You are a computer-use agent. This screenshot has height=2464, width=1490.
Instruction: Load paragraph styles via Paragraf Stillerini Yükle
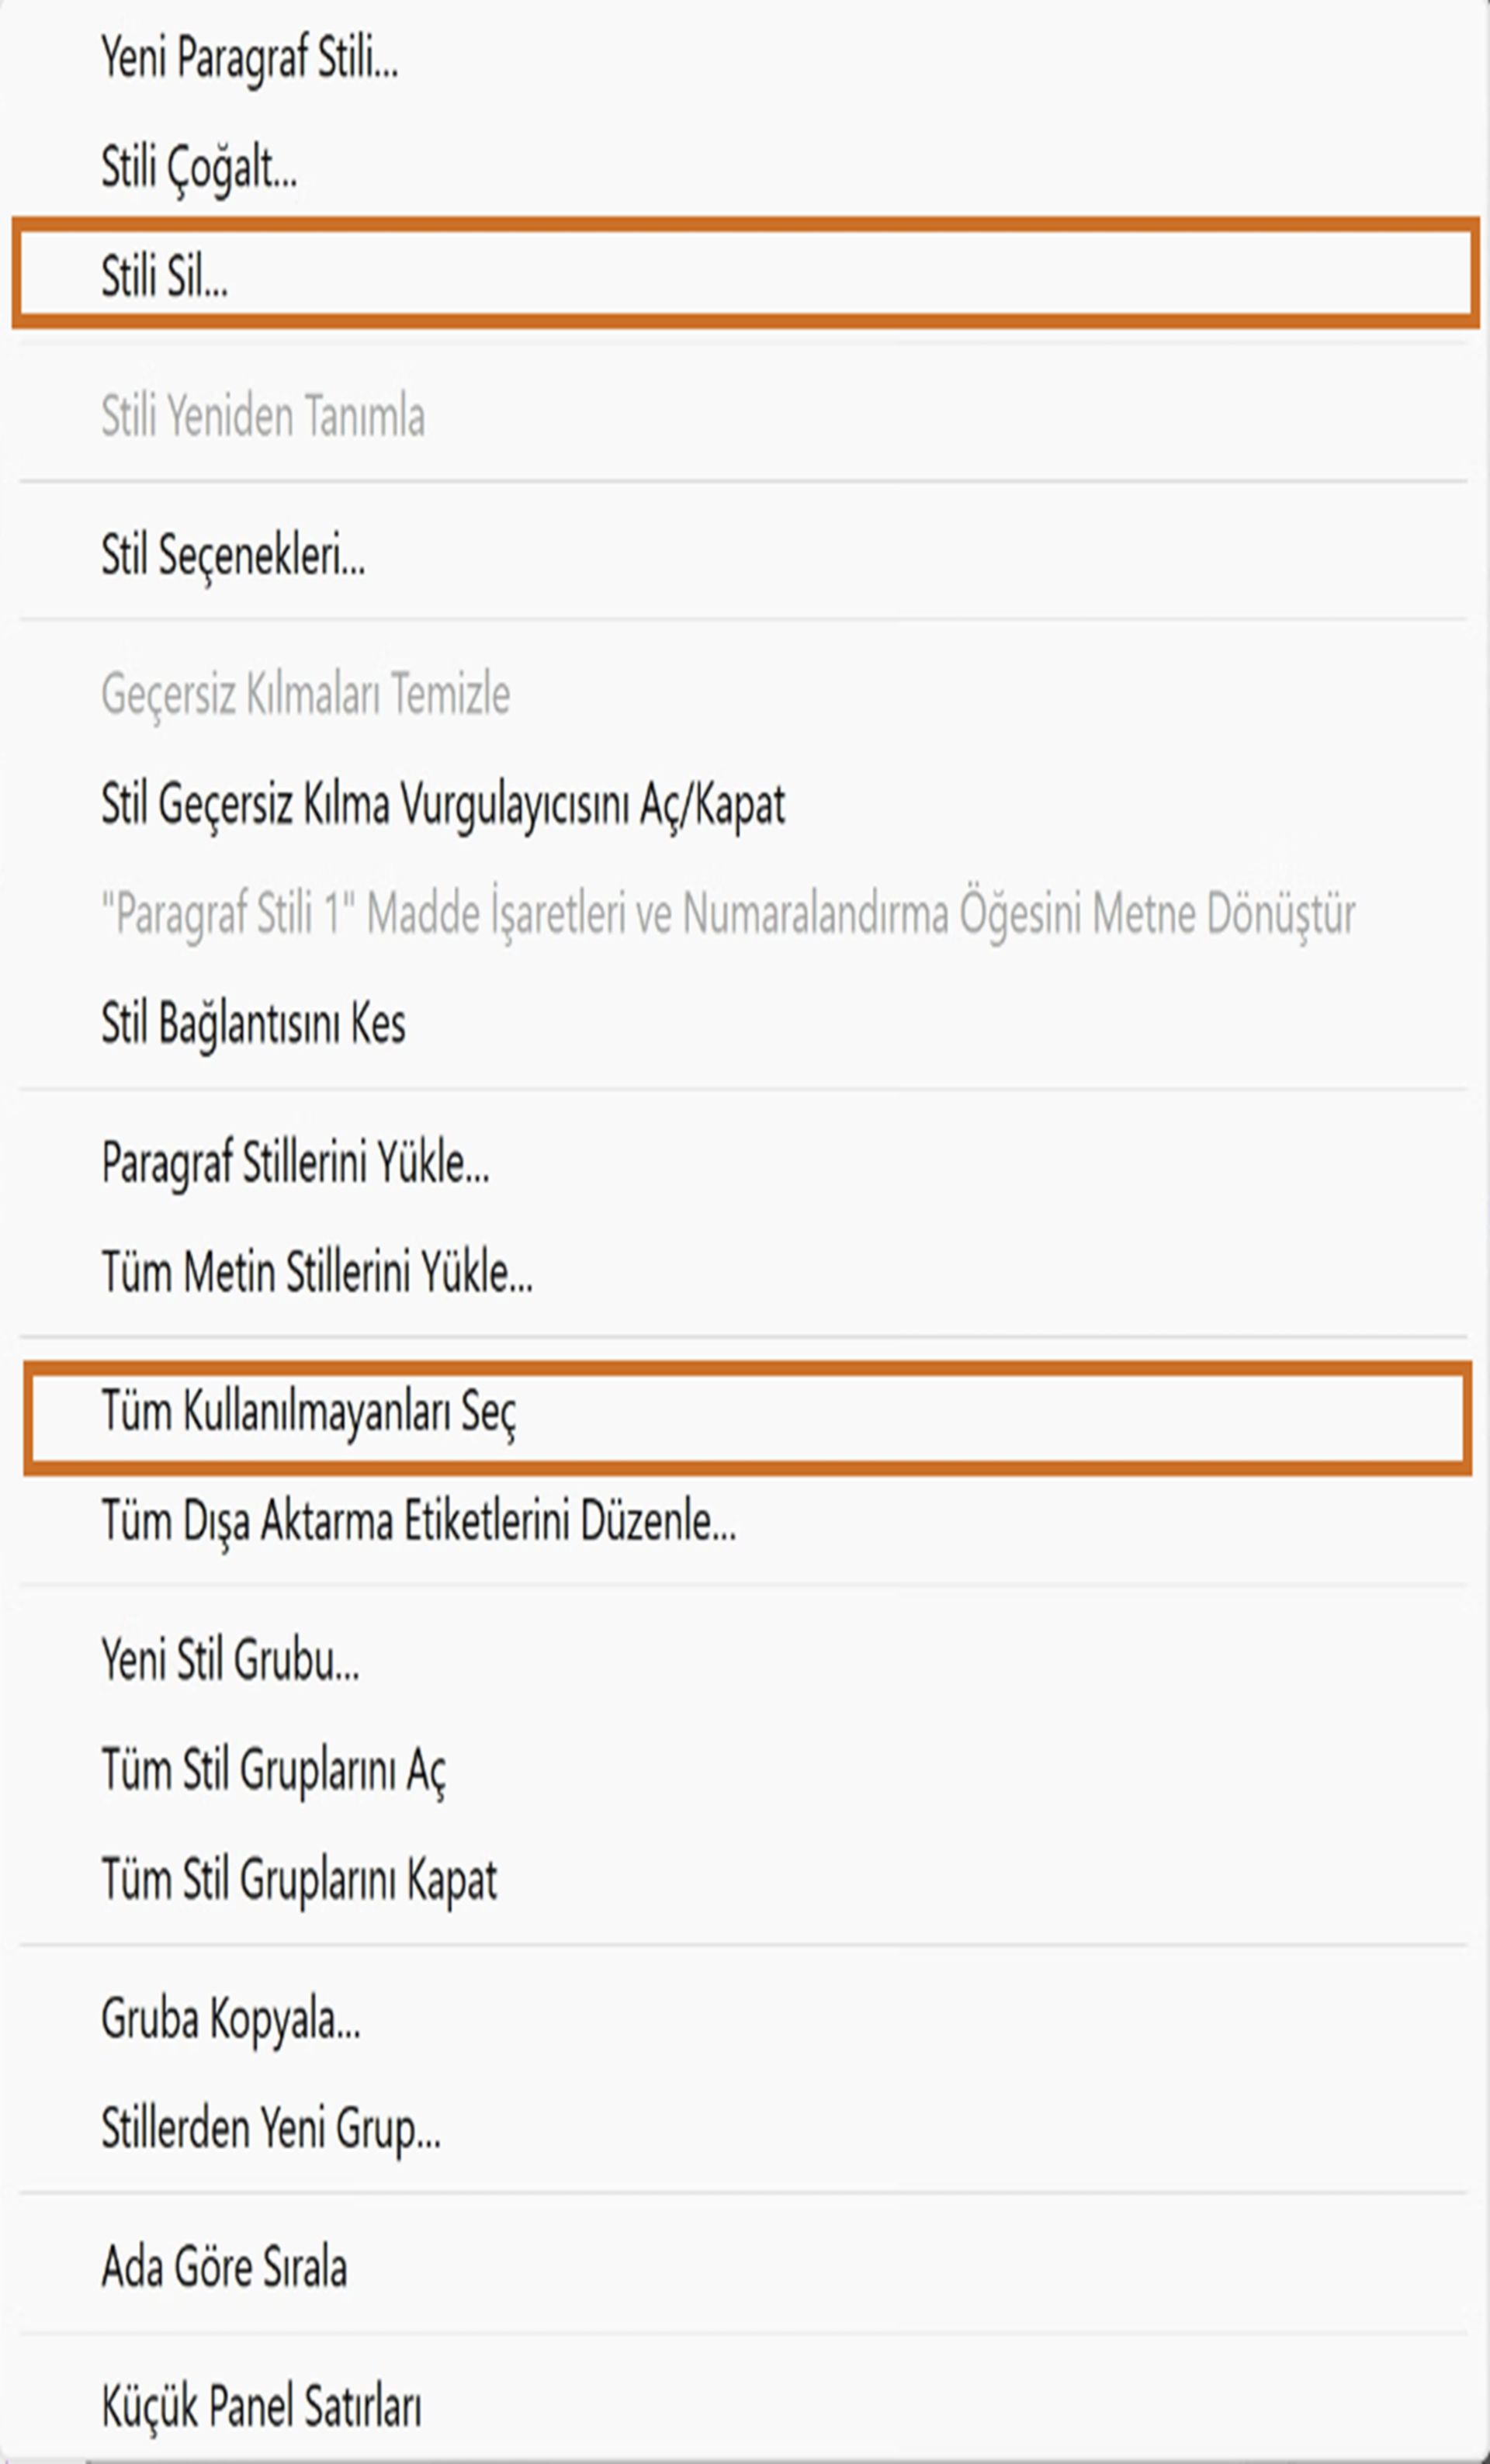point(295,1165)
